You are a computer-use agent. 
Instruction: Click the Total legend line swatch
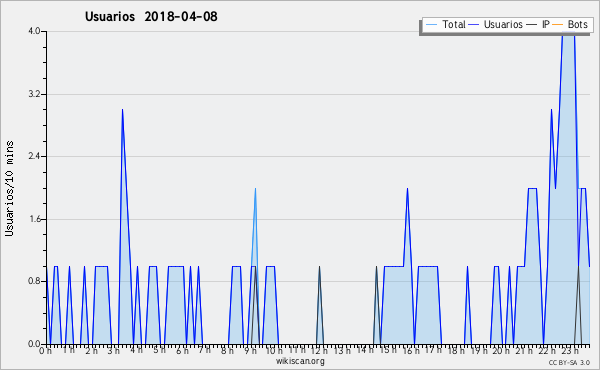click(431, 25)
